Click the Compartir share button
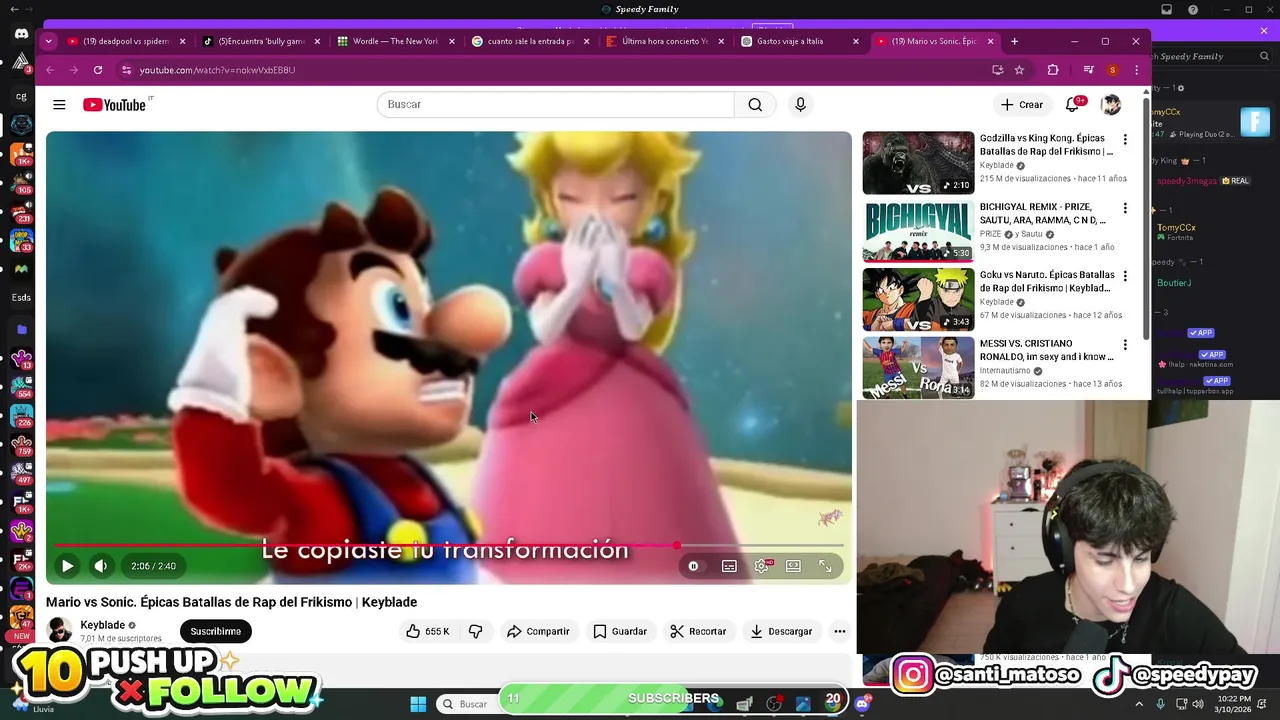Screen dimensions: 1280x720 pos(538,631)
